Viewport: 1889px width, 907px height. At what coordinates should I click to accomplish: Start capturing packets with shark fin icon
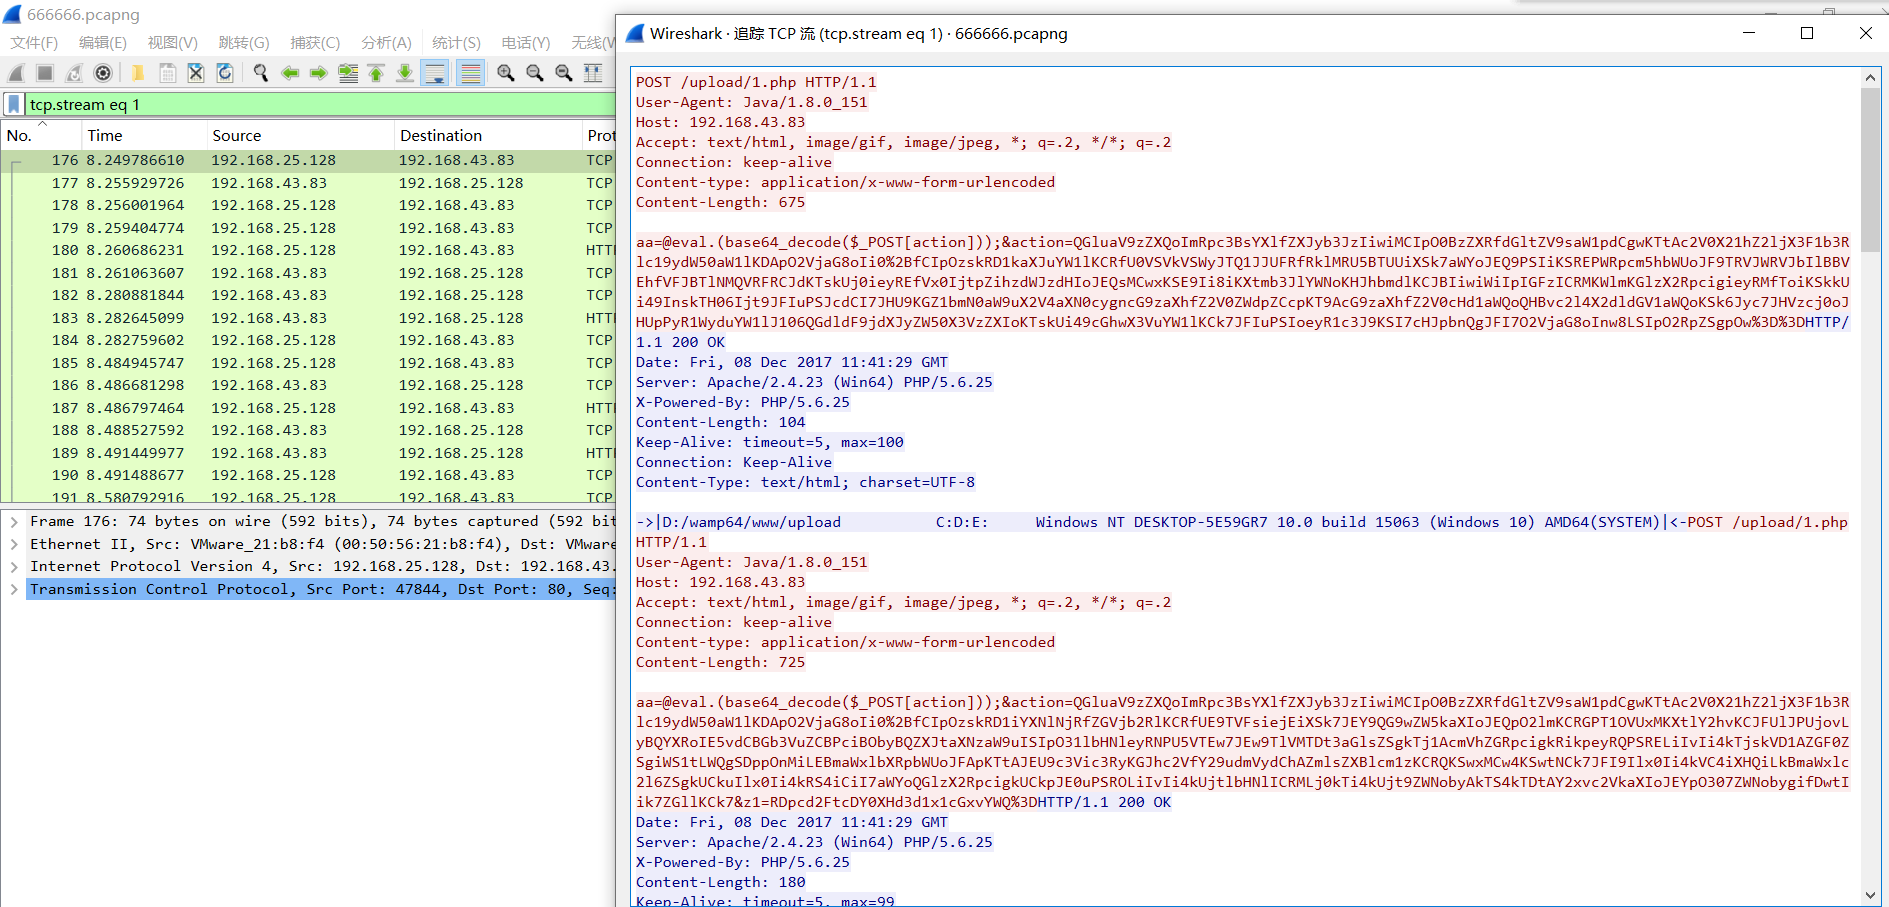(16, 73)
